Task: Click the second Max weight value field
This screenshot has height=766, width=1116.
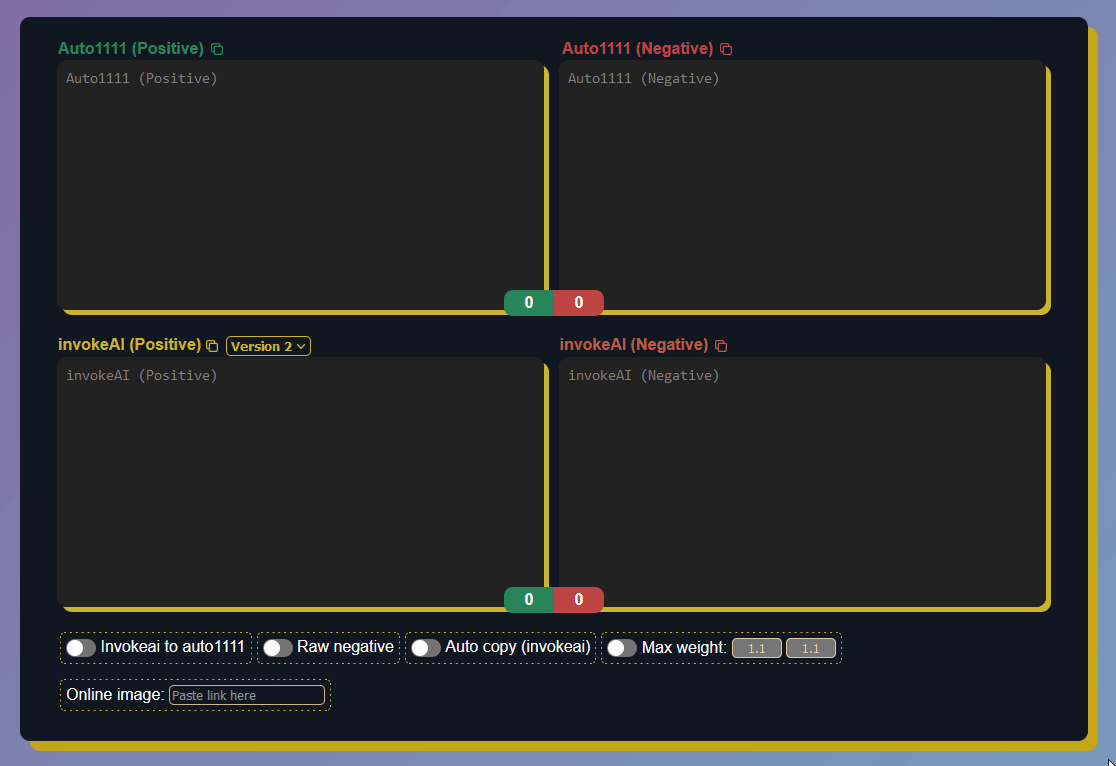Action: 811,649
